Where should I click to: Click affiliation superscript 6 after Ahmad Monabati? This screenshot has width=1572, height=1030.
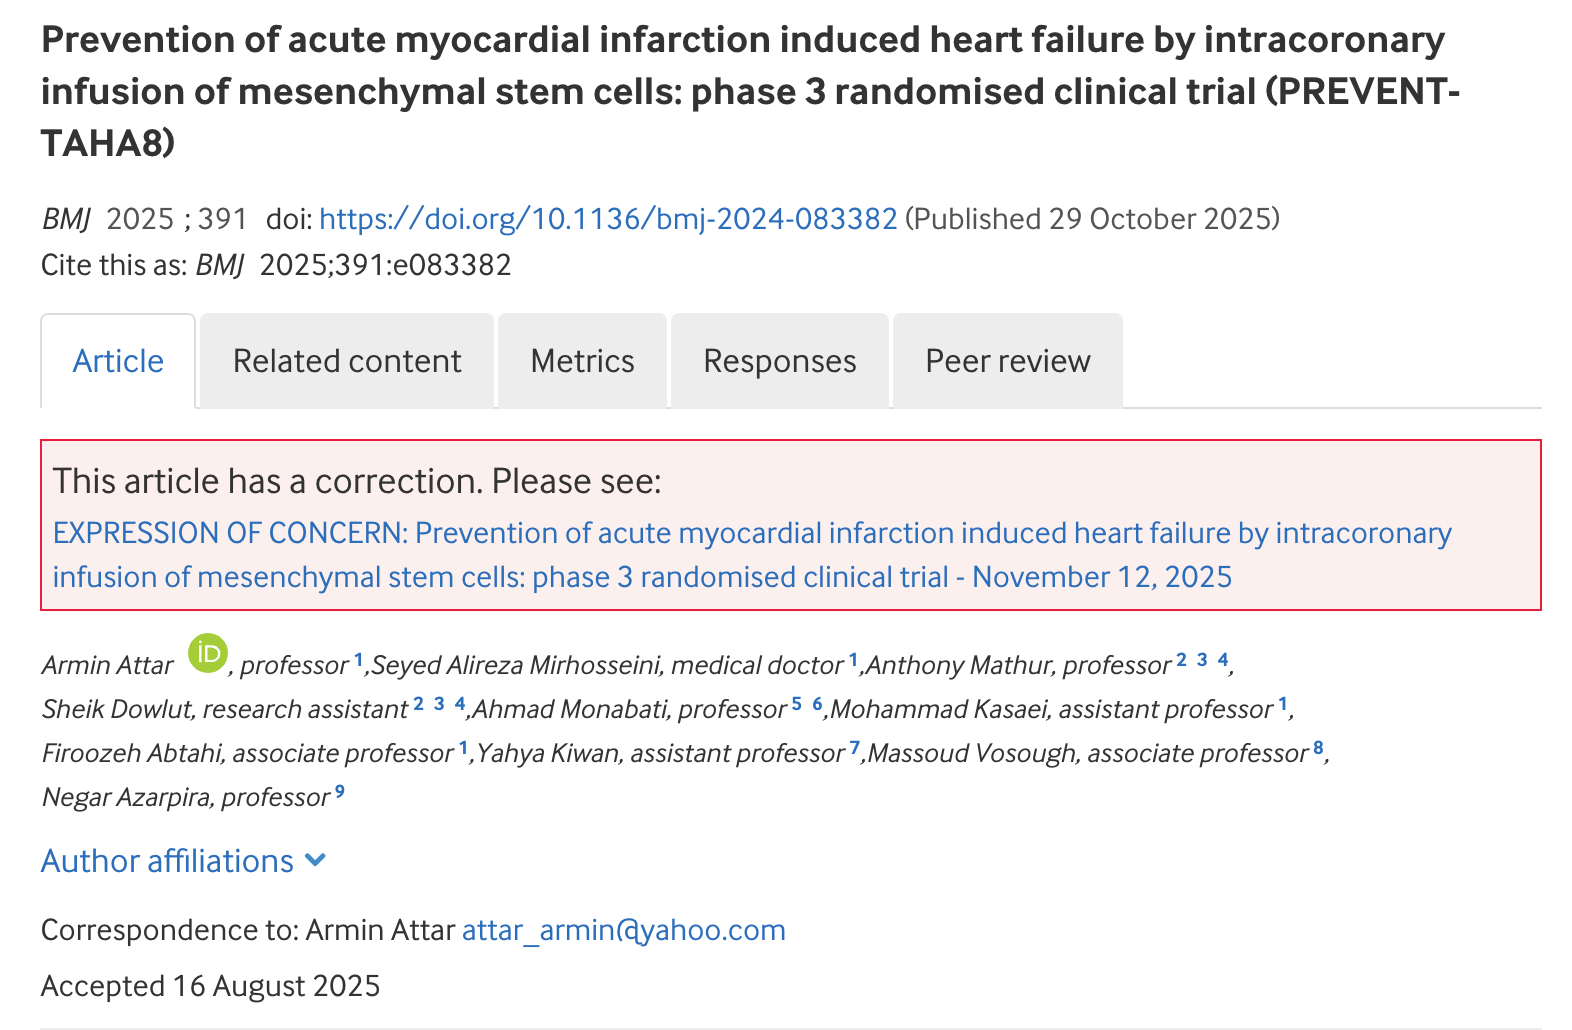tap(817, 703)
